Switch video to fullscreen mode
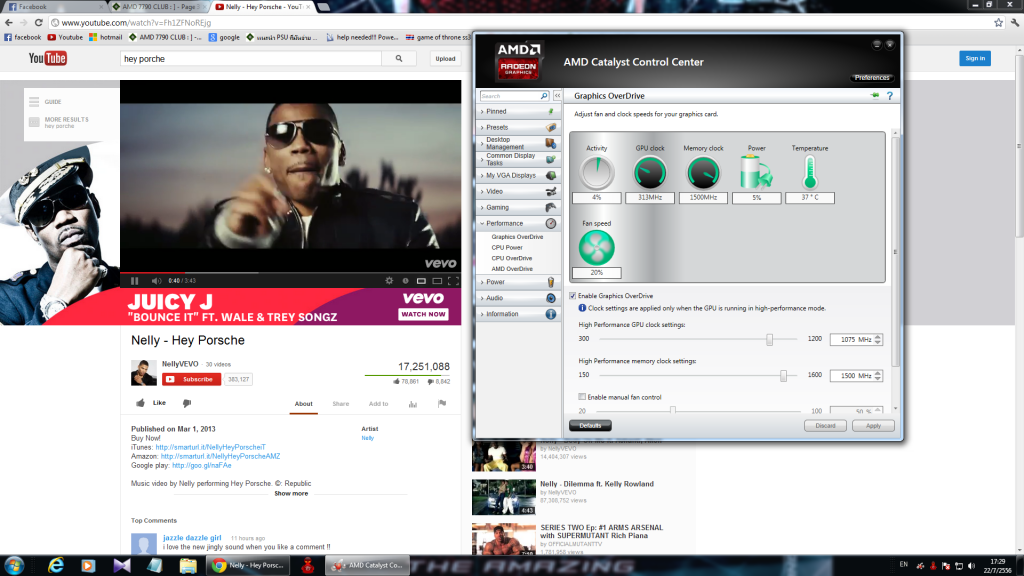The image size is (1024, 576). (453, 281)
